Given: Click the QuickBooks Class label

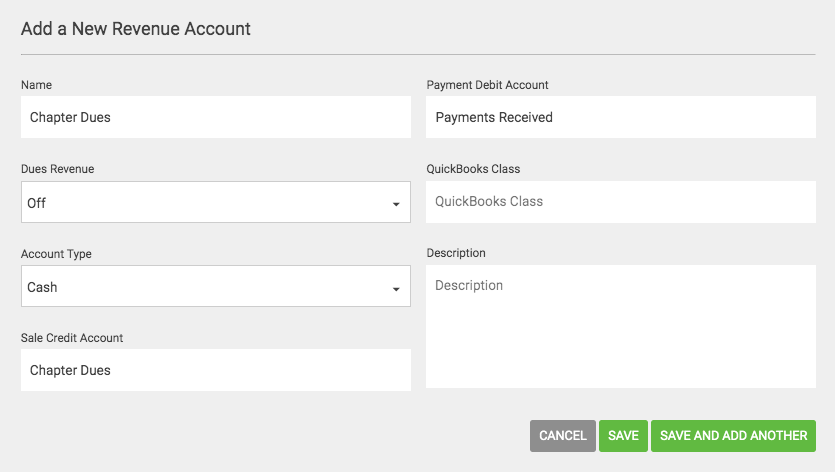Looking at the screenshot, I should click(473, 169).
